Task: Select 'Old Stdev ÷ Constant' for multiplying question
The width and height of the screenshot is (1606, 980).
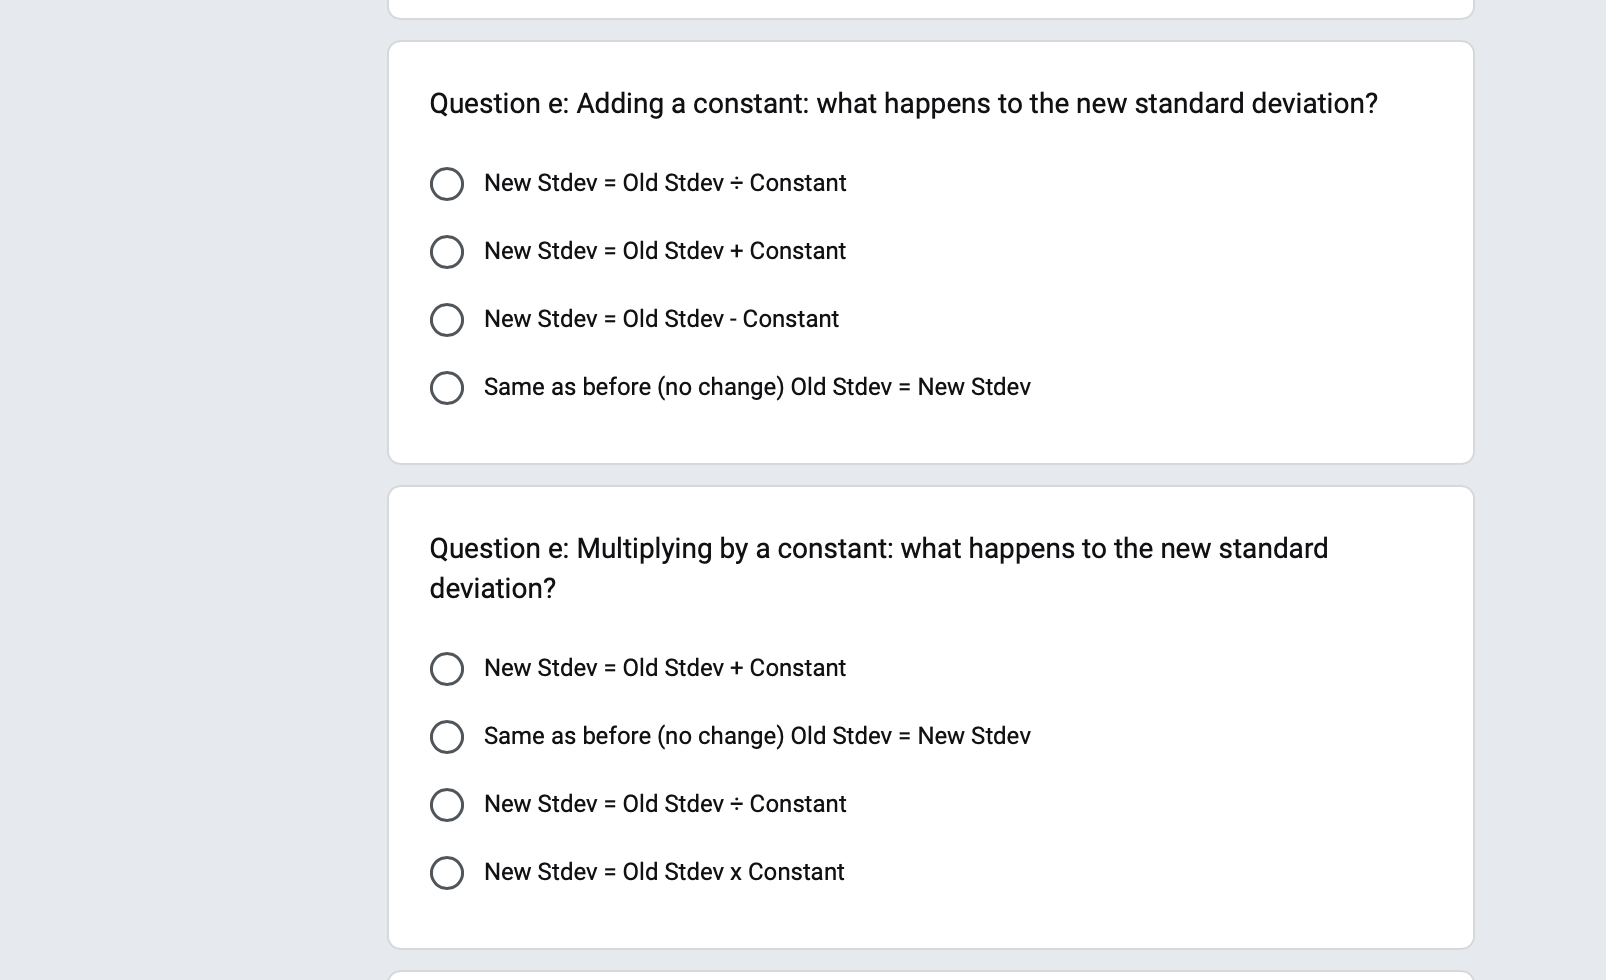Action: click(447, 805)
